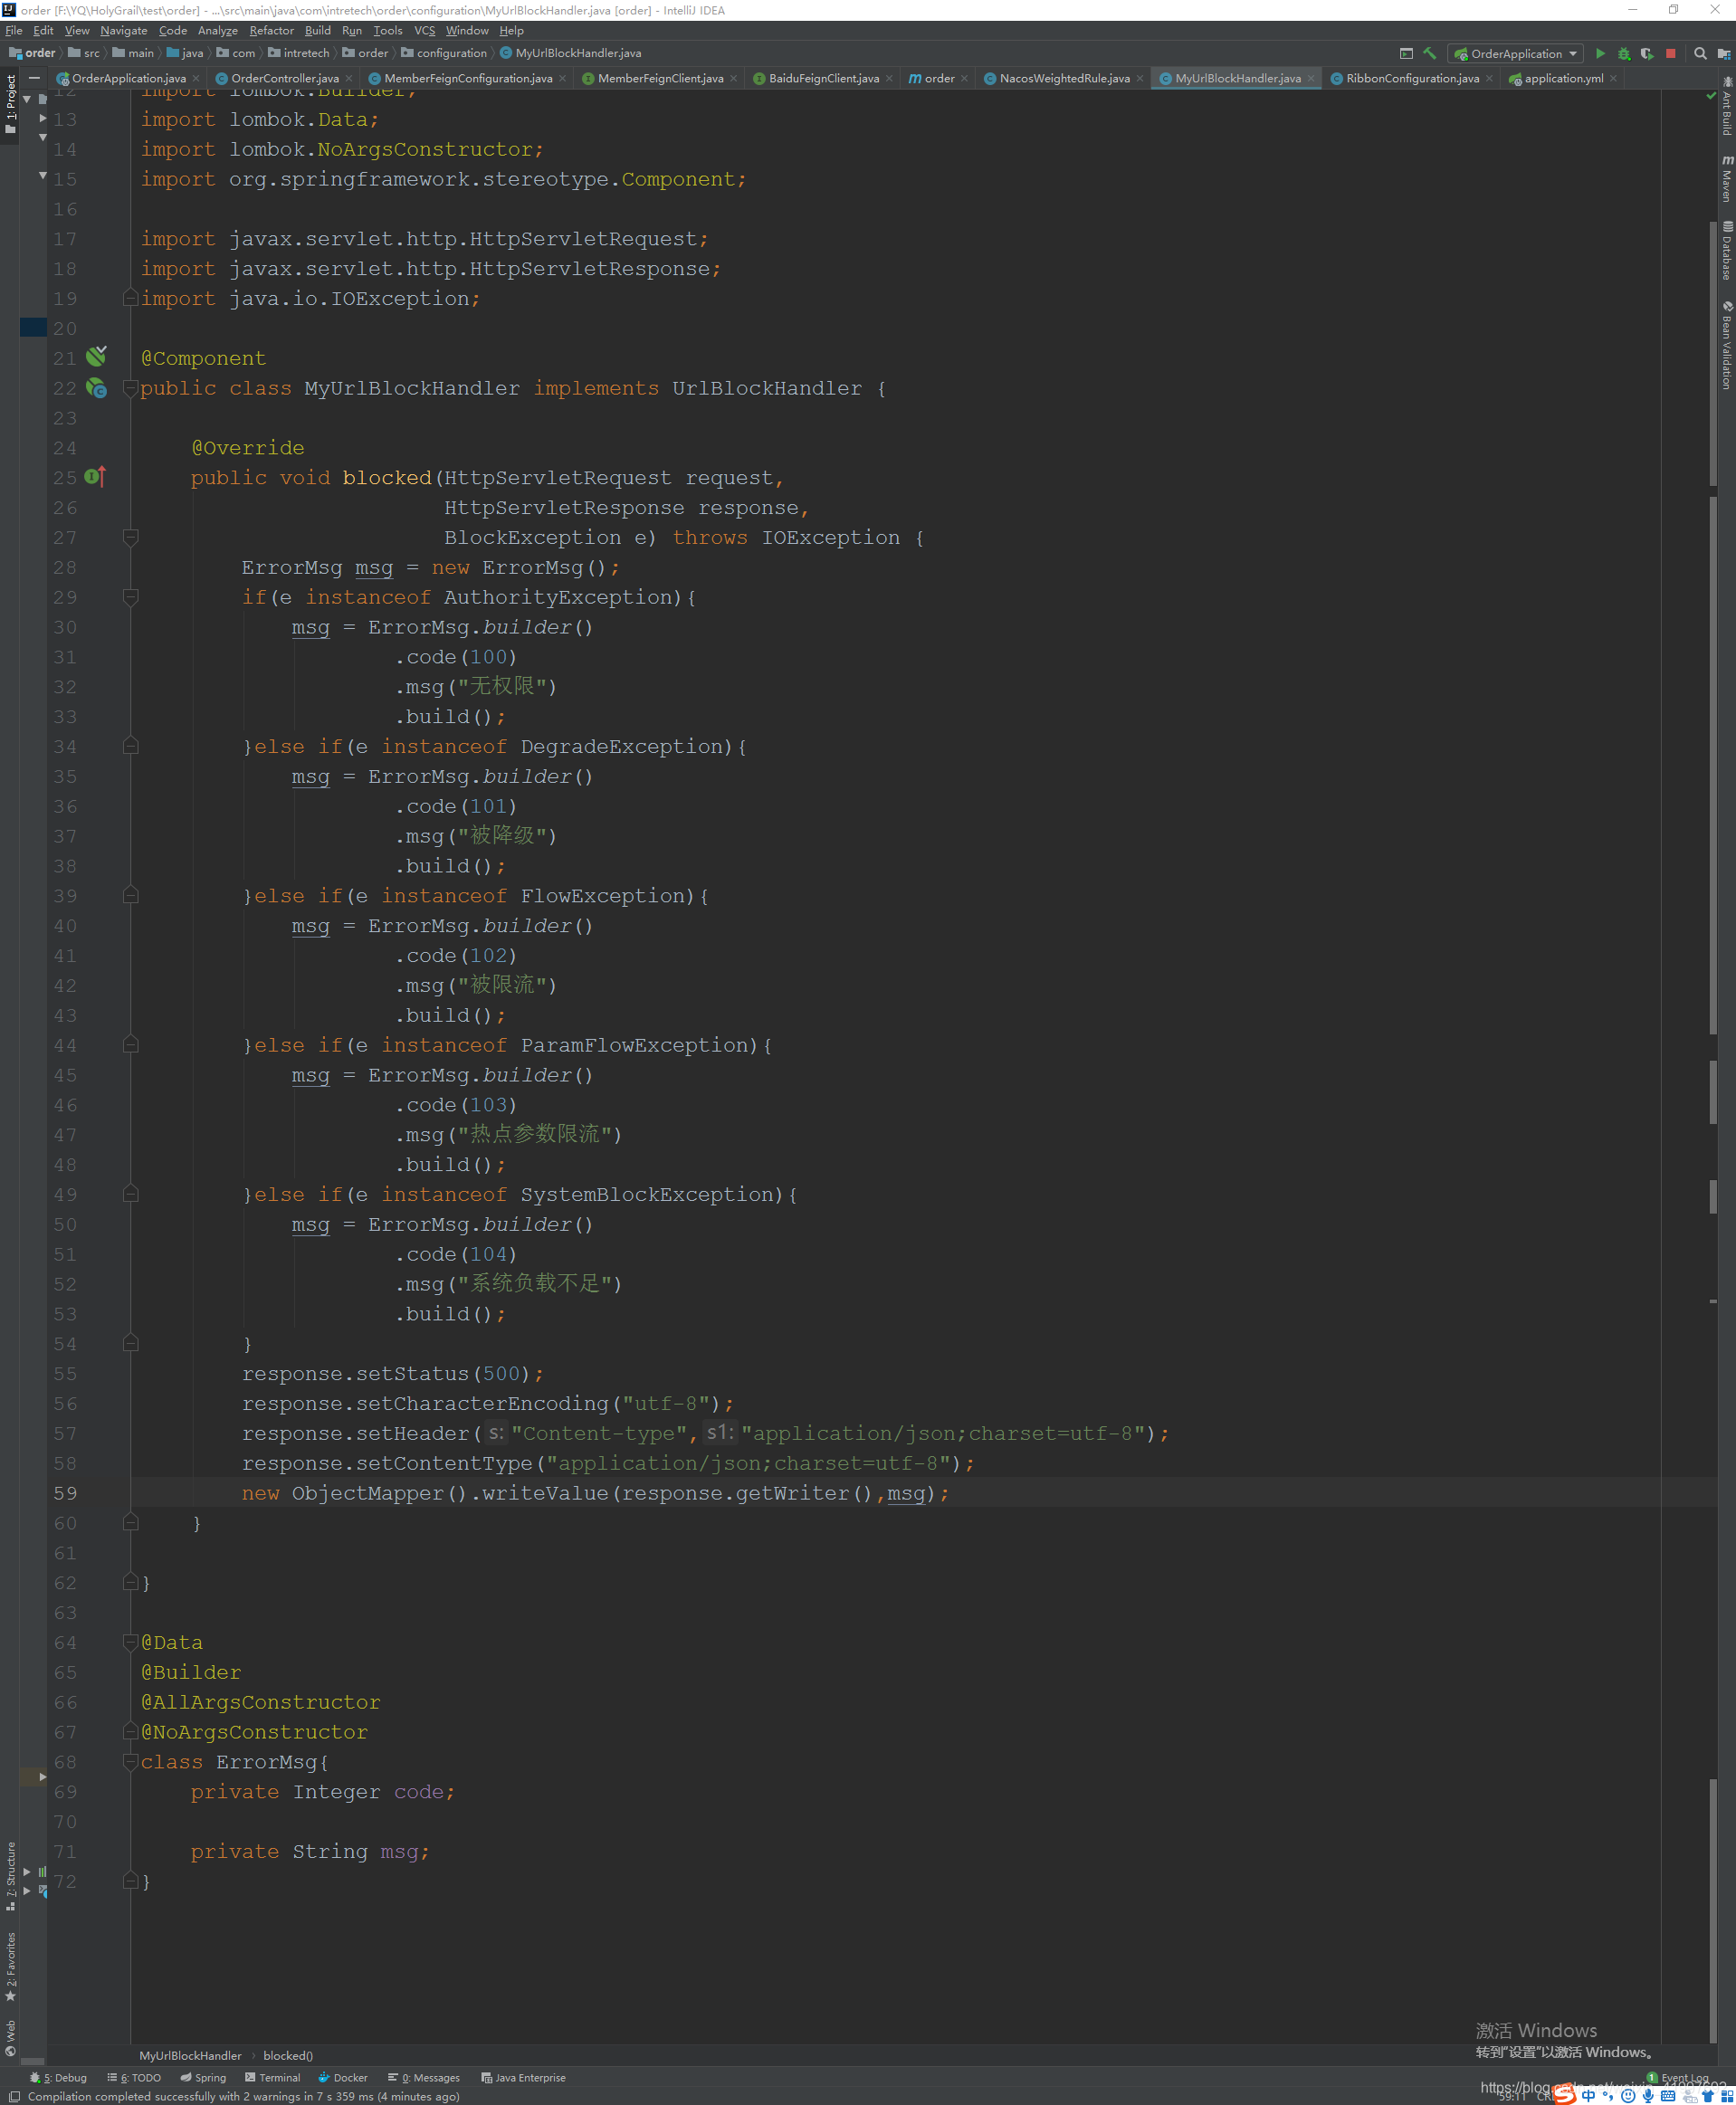The image size is (1736, 2105).
Task: Click the Sogou microphone voice input icon
Action: 1648,2096
